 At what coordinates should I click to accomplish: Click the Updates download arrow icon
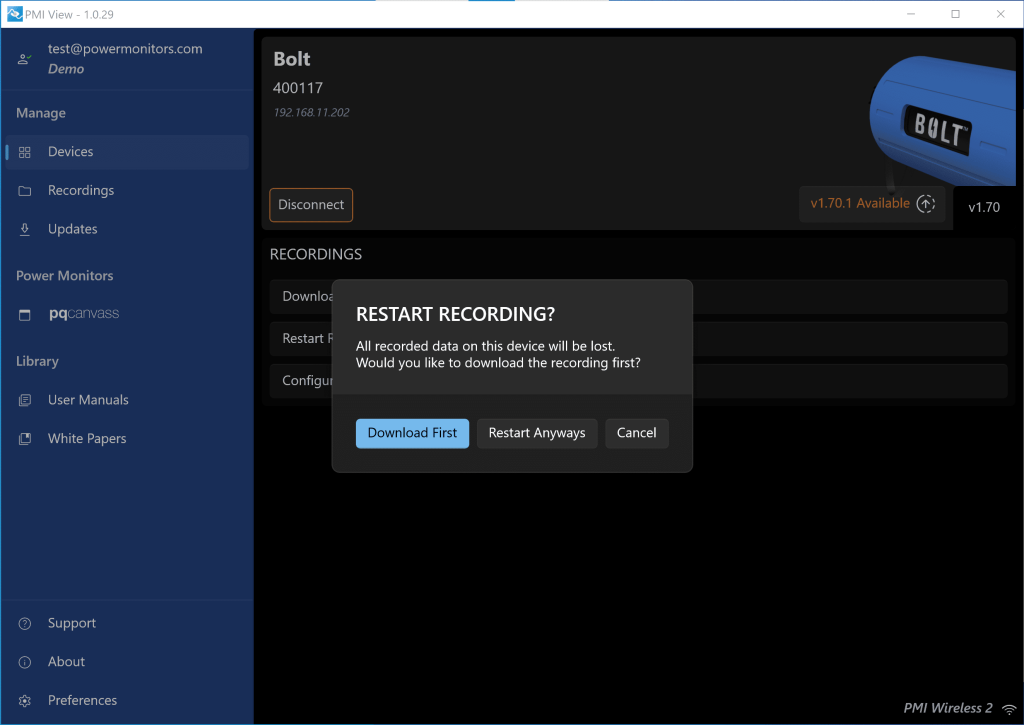[x=25, y=230]
